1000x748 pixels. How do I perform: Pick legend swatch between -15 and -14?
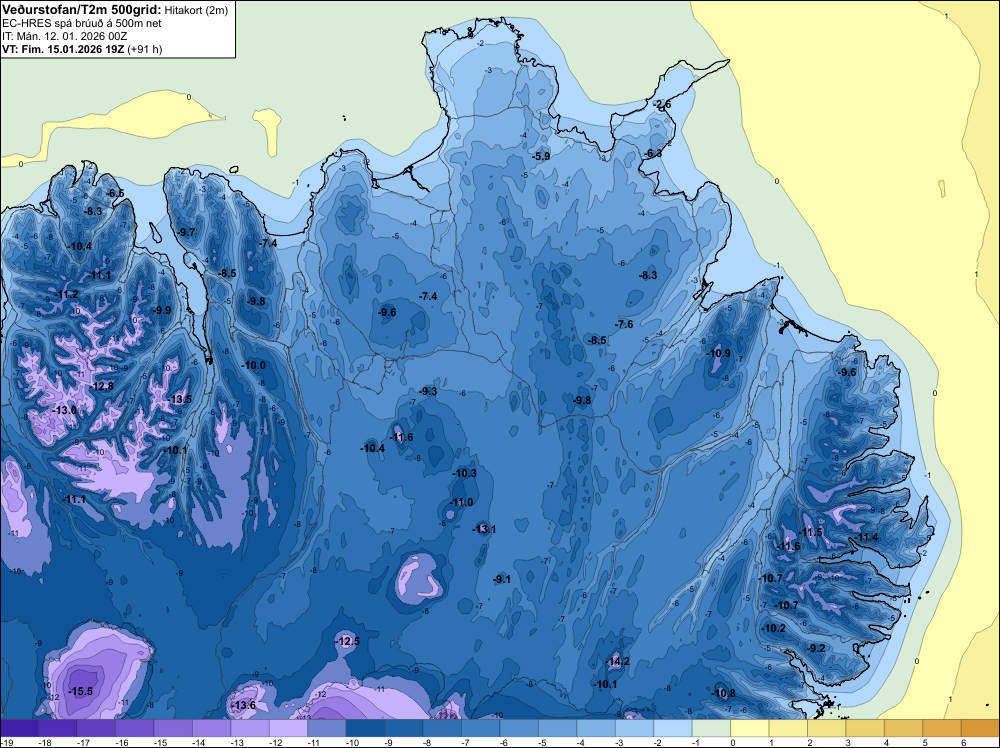pos(173,728)
